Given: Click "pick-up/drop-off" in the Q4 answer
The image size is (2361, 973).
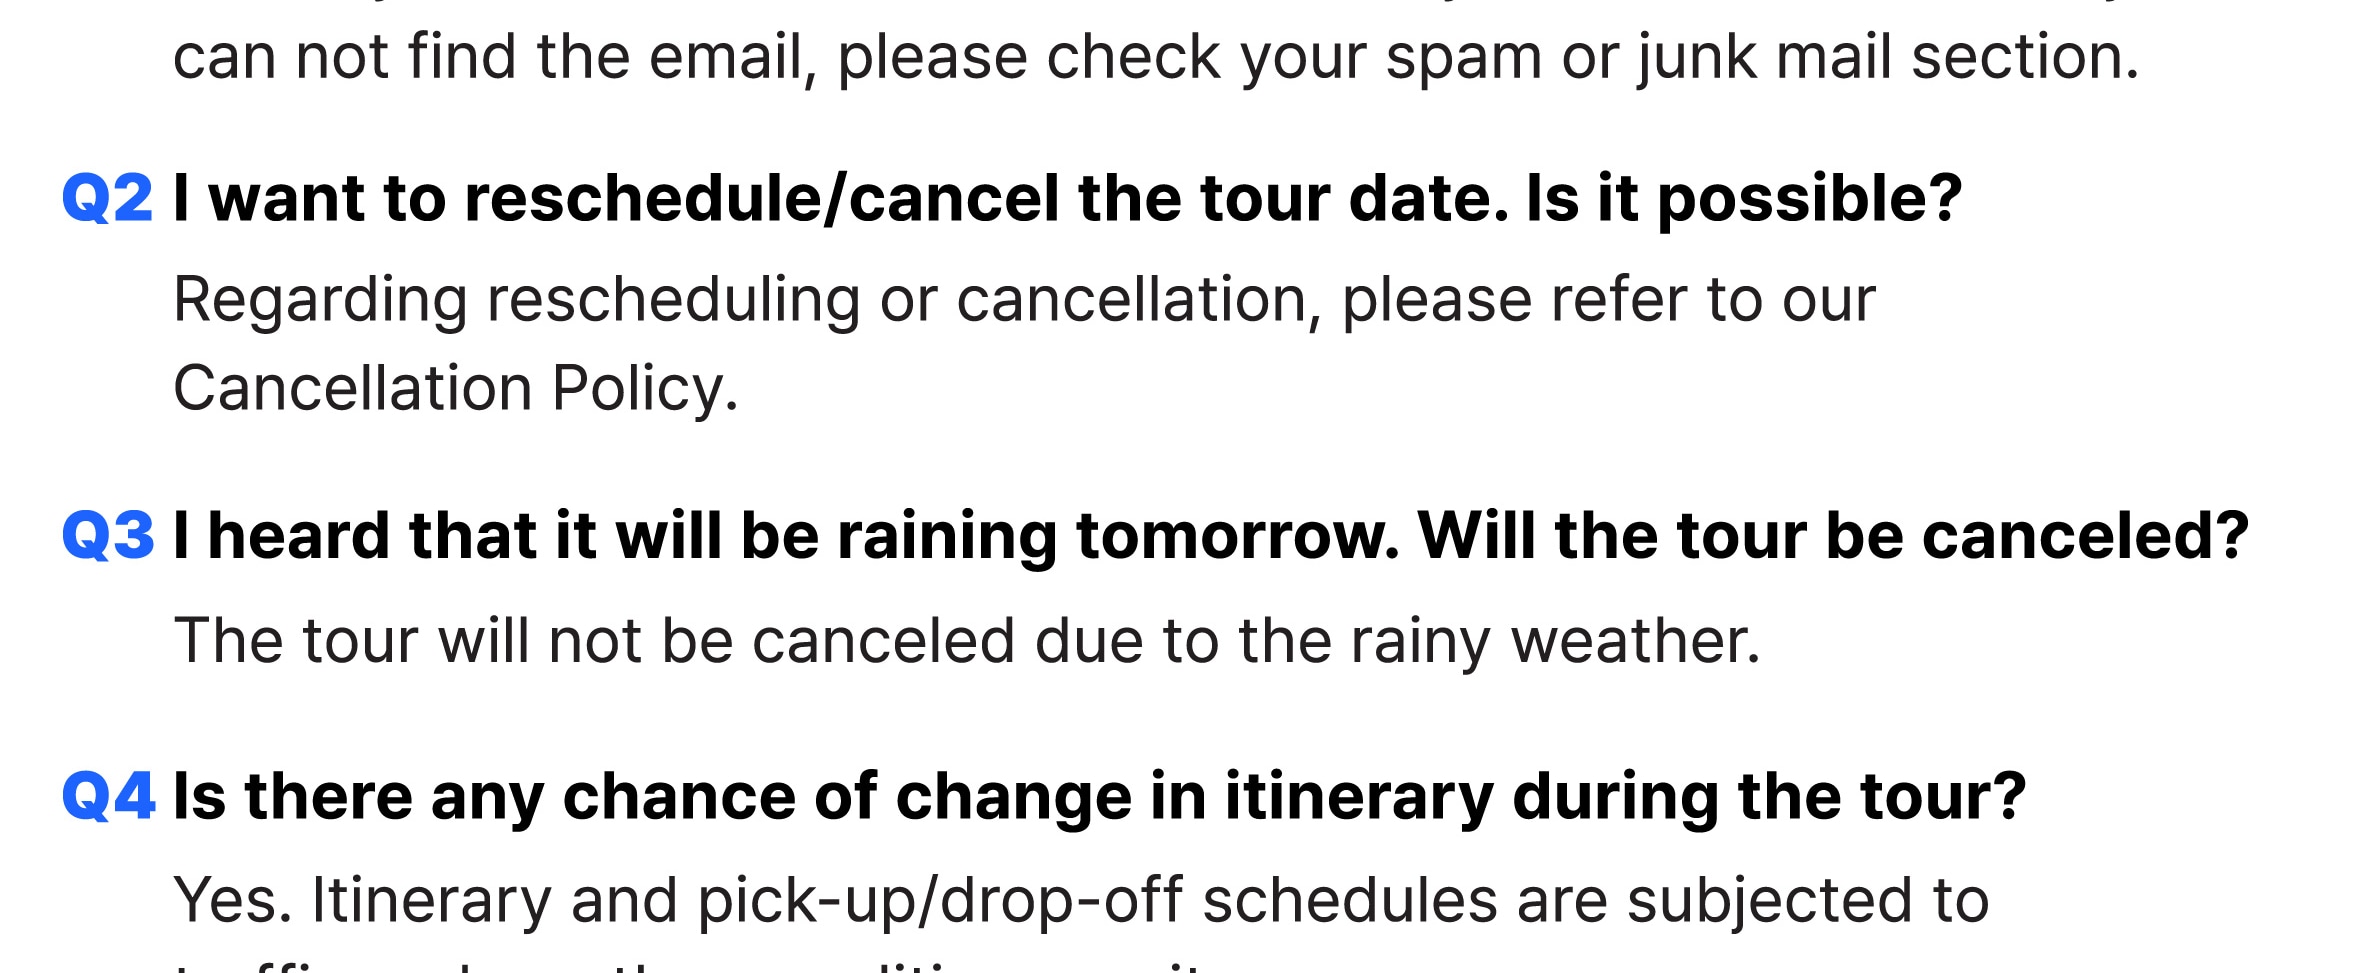Looking at the screenshot, I should click(x=940, y=901).
